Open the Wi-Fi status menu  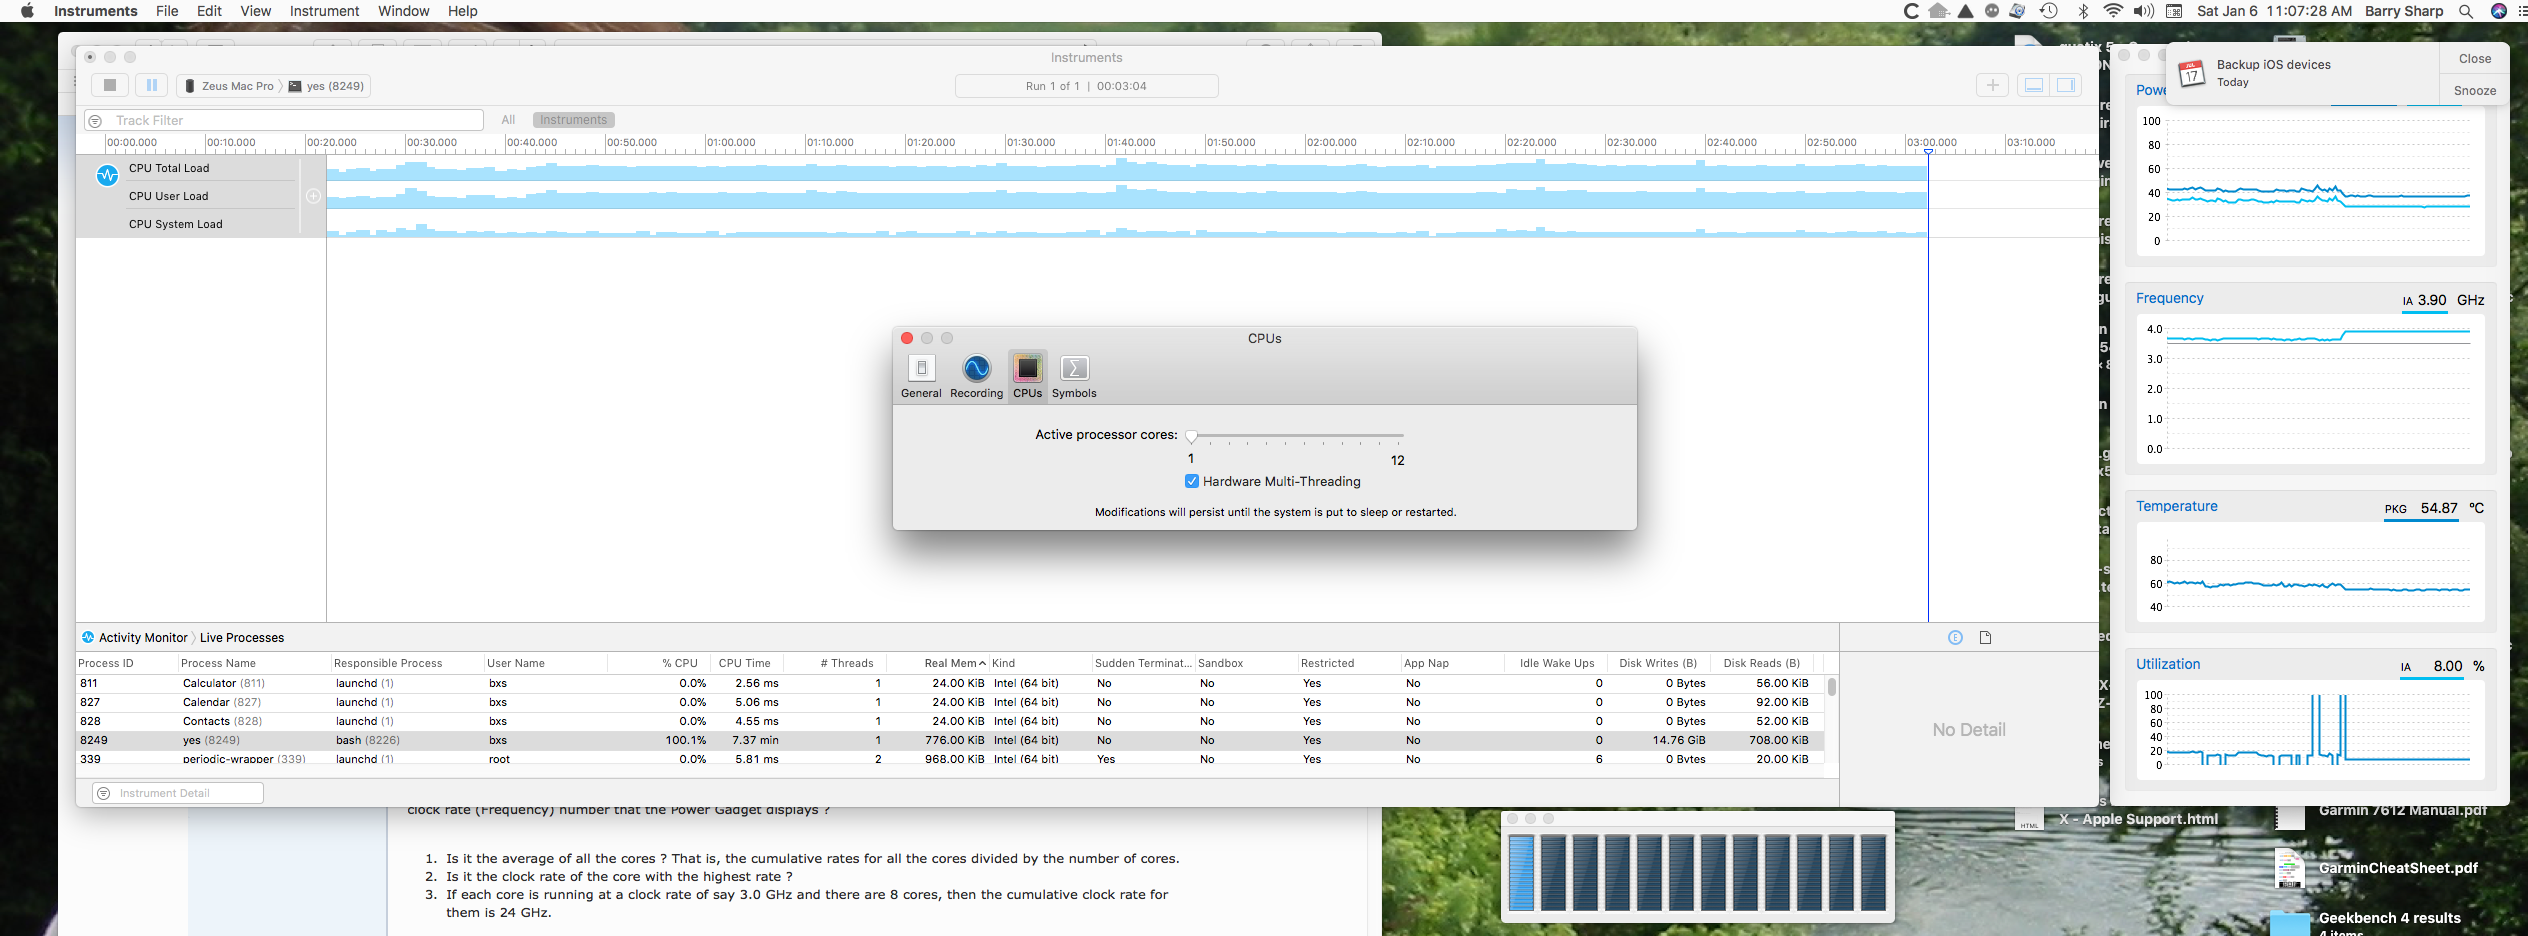[x=2113, y=11]
